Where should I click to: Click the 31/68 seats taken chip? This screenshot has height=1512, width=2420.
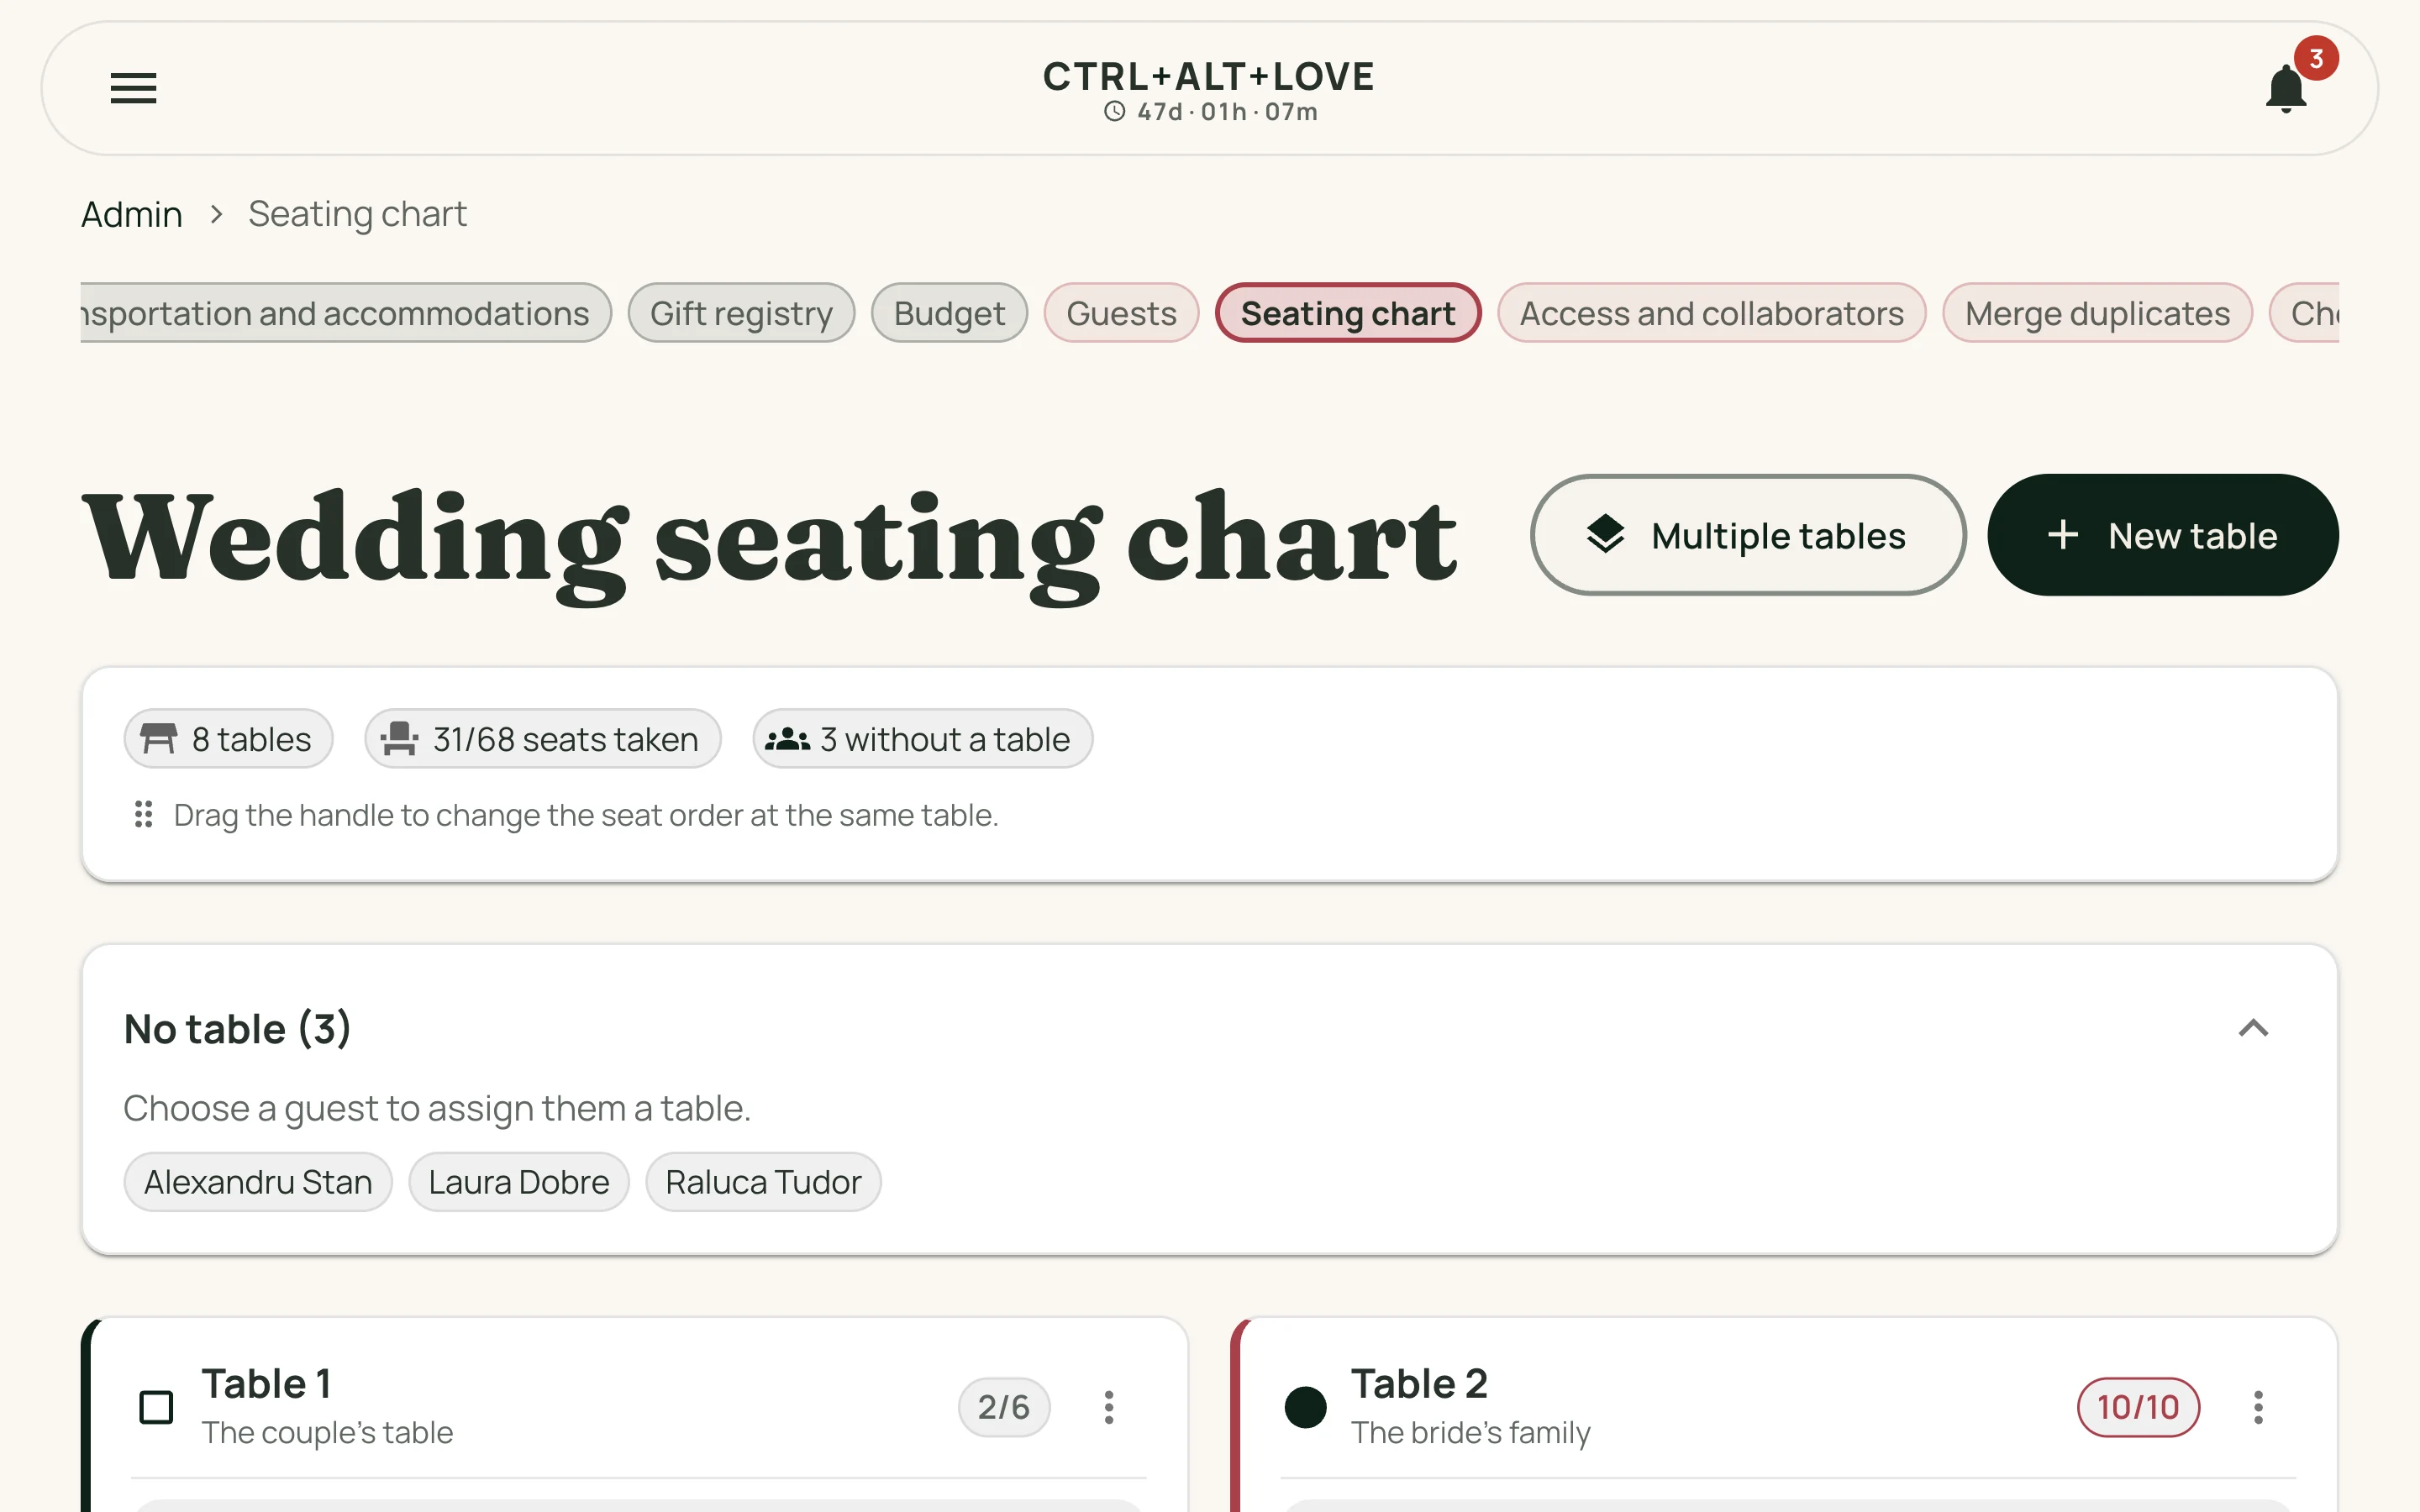tap(543, 739)
